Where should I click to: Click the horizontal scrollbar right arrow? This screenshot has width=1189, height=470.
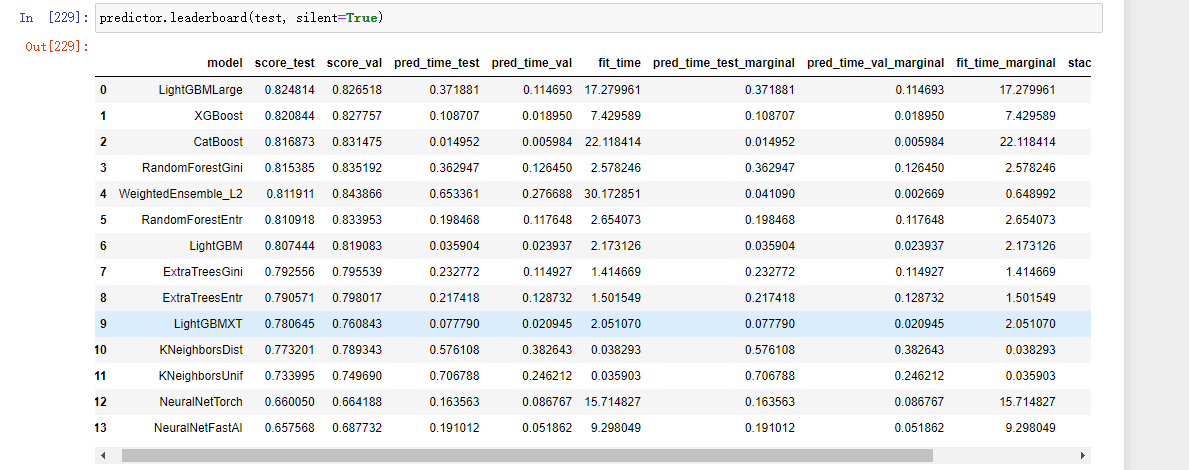pyautogui.click(x=1083, y=456)
